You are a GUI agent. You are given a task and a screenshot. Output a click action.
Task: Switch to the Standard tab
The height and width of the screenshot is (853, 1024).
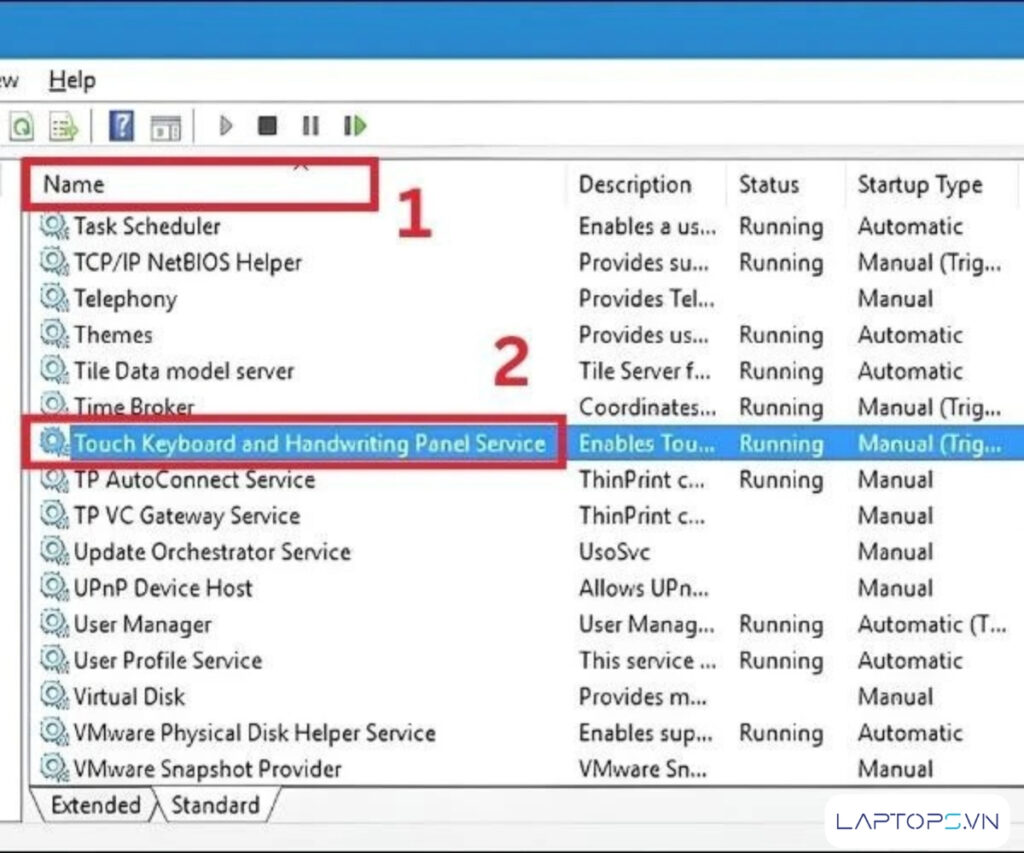214,805
